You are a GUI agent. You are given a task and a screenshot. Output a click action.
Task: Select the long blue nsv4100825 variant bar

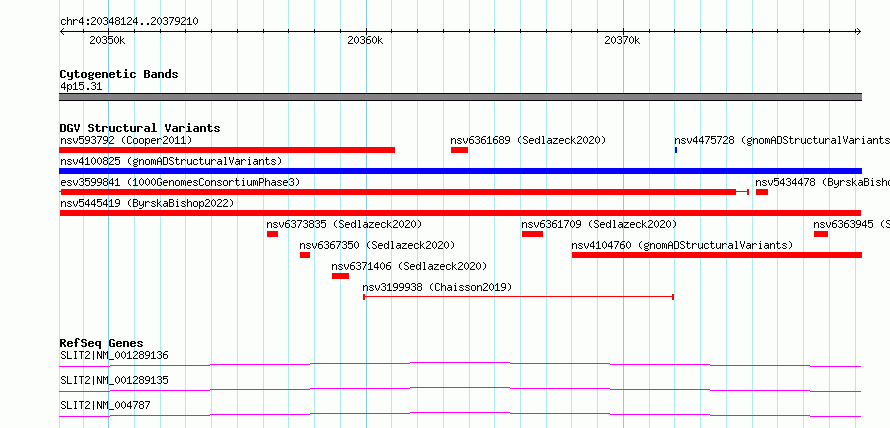pos(460,171)
